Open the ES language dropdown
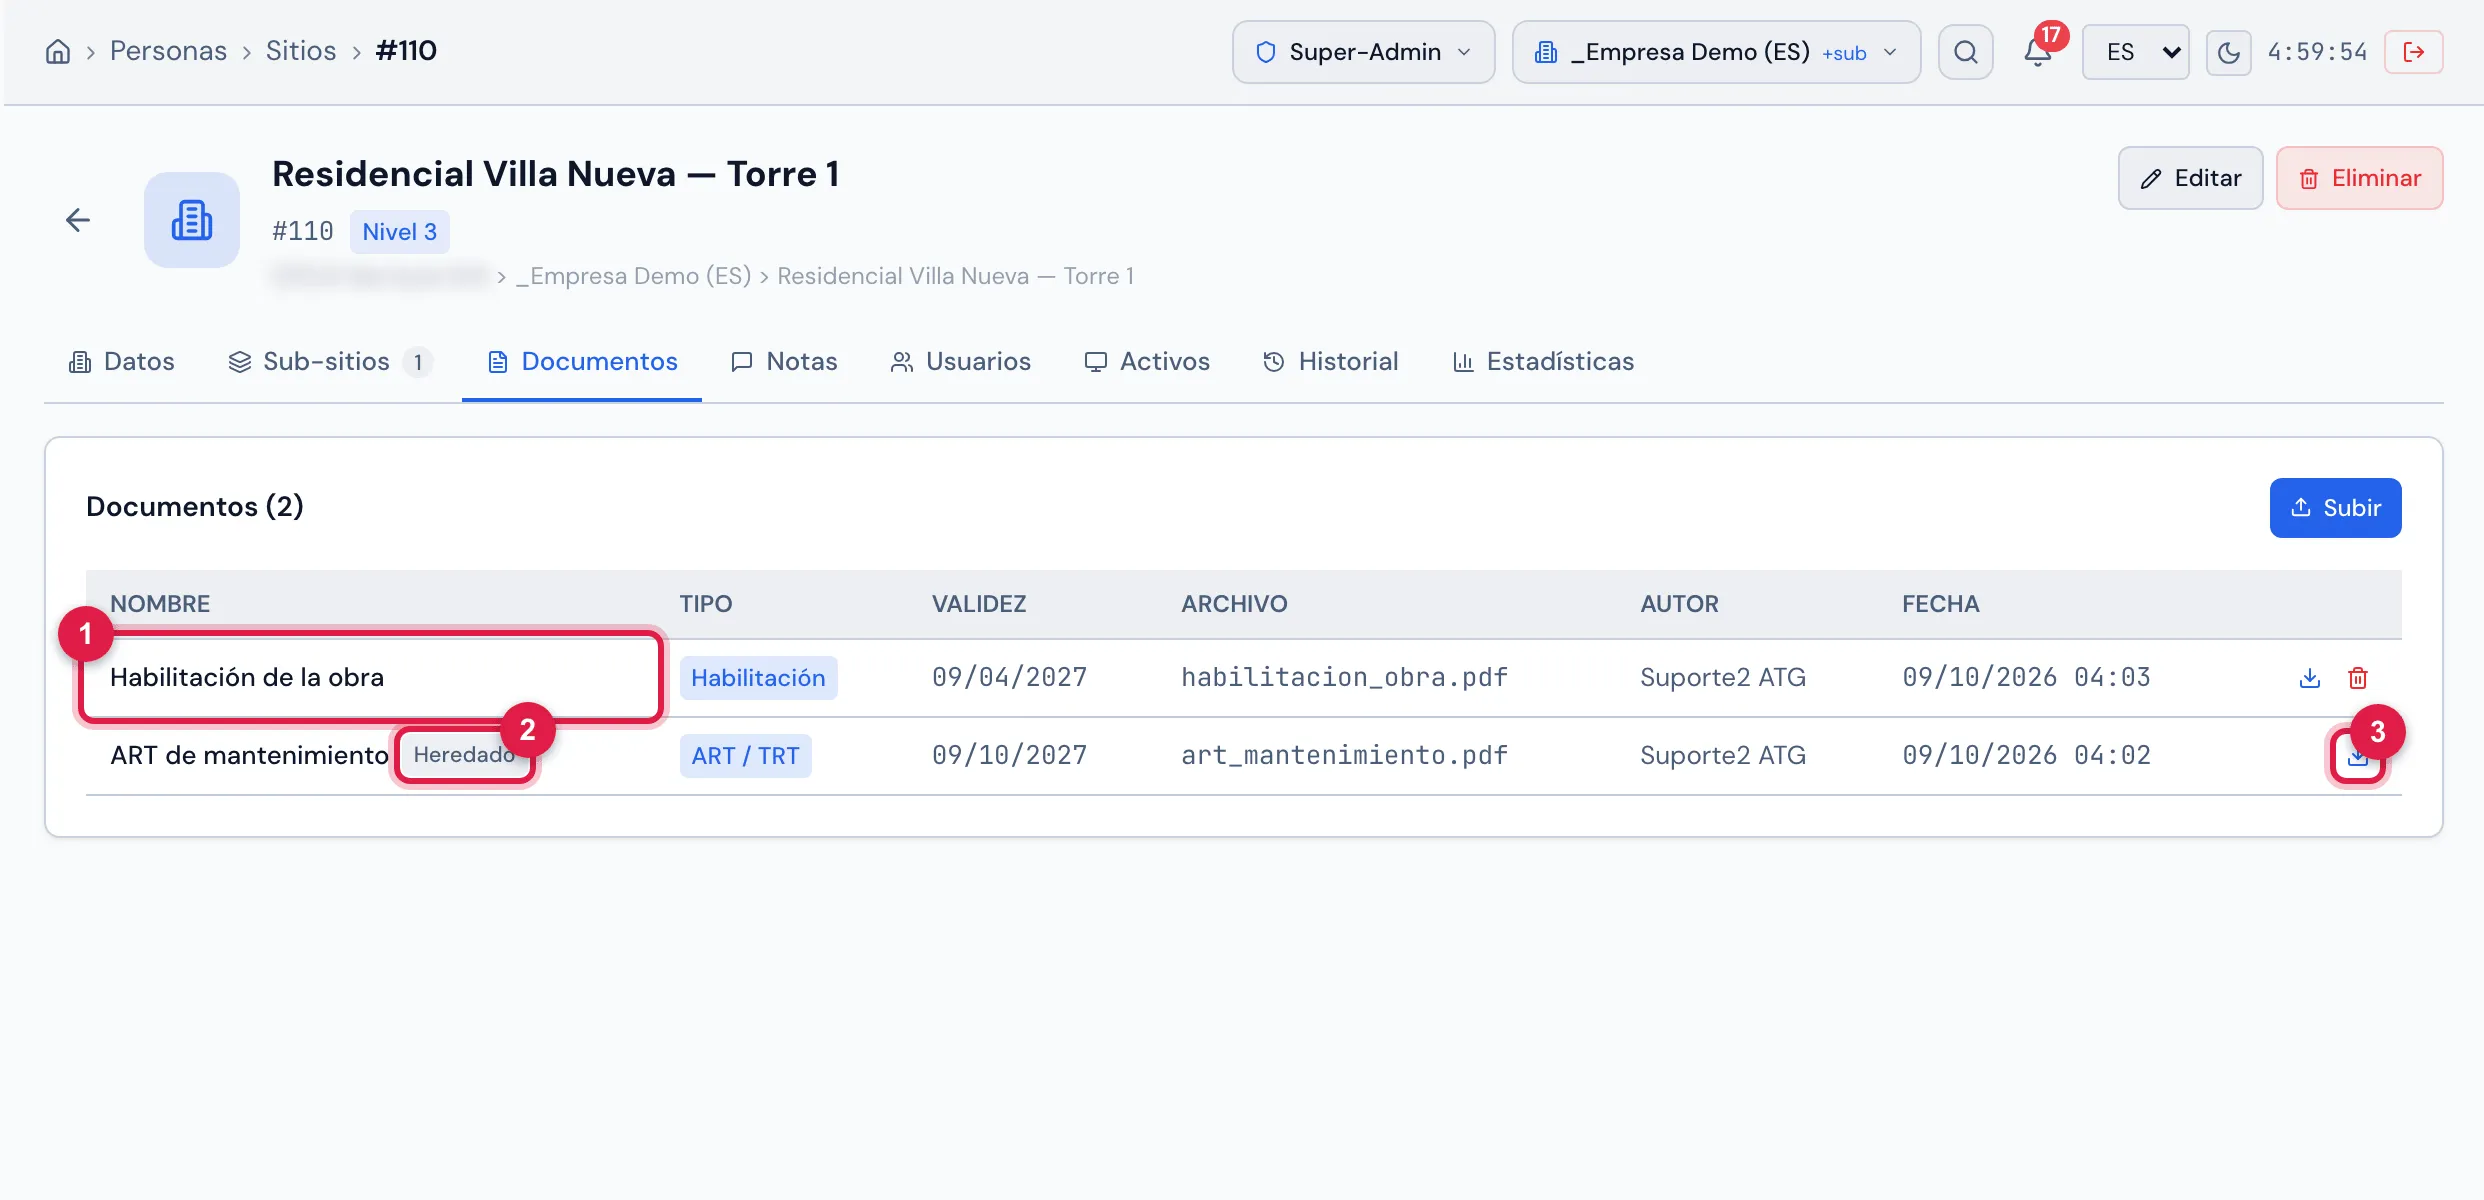This screenshot has height=1200, width=2484. pyautogui.click(x=2135, y=52)
